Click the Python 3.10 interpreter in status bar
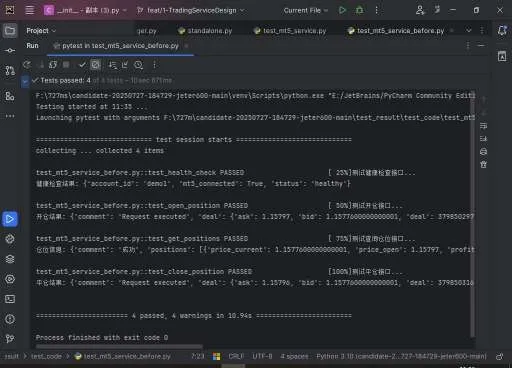 (x=401, y=356)
